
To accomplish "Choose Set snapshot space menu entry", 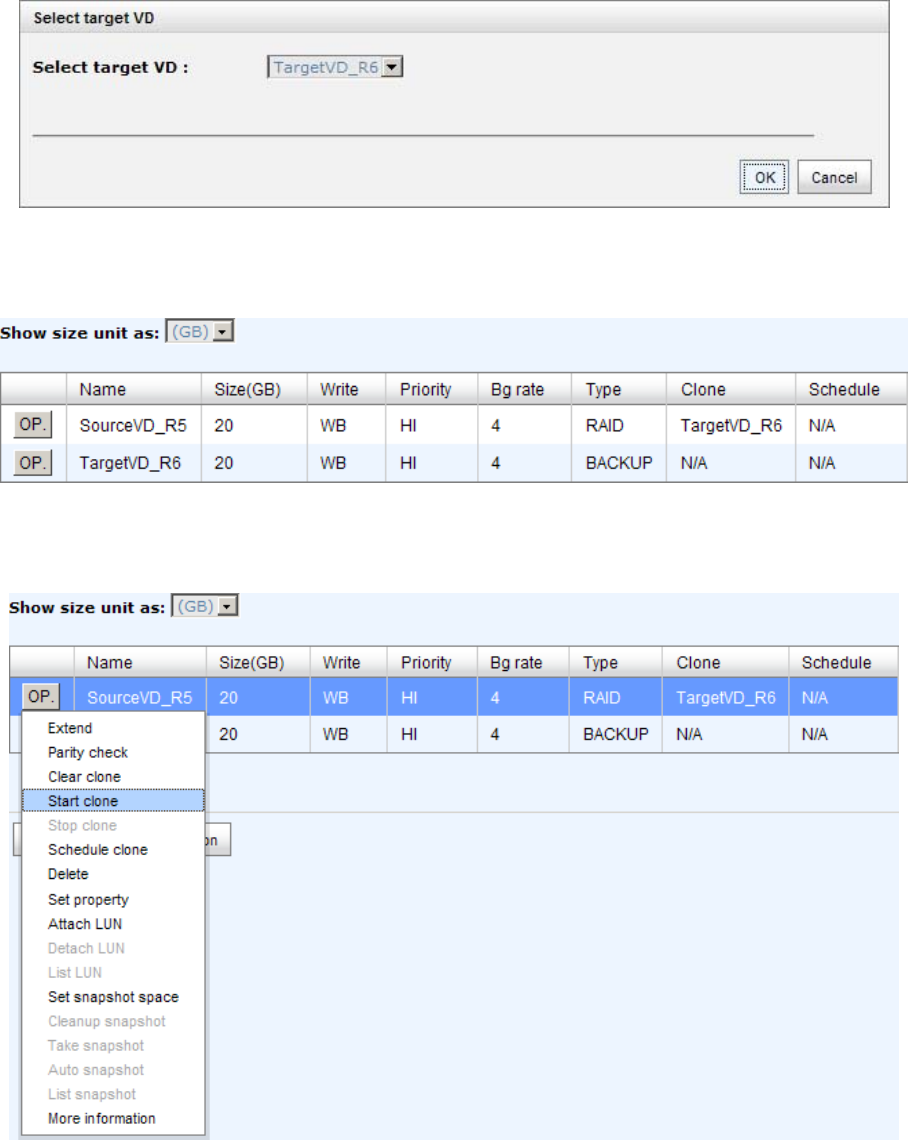I will [113, 997].
